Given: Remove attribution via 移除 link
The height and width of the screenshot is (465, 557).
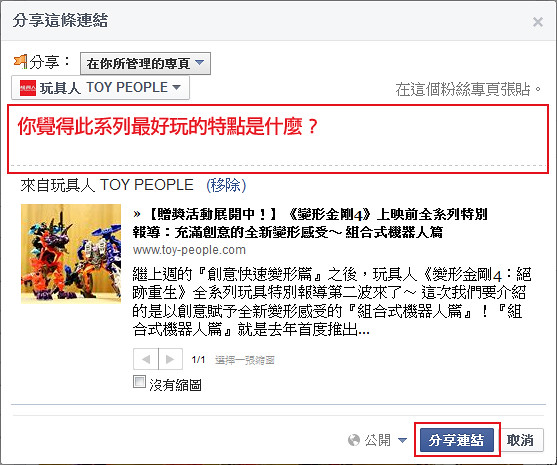Looking at the screenshot, I should pos(226,185).
